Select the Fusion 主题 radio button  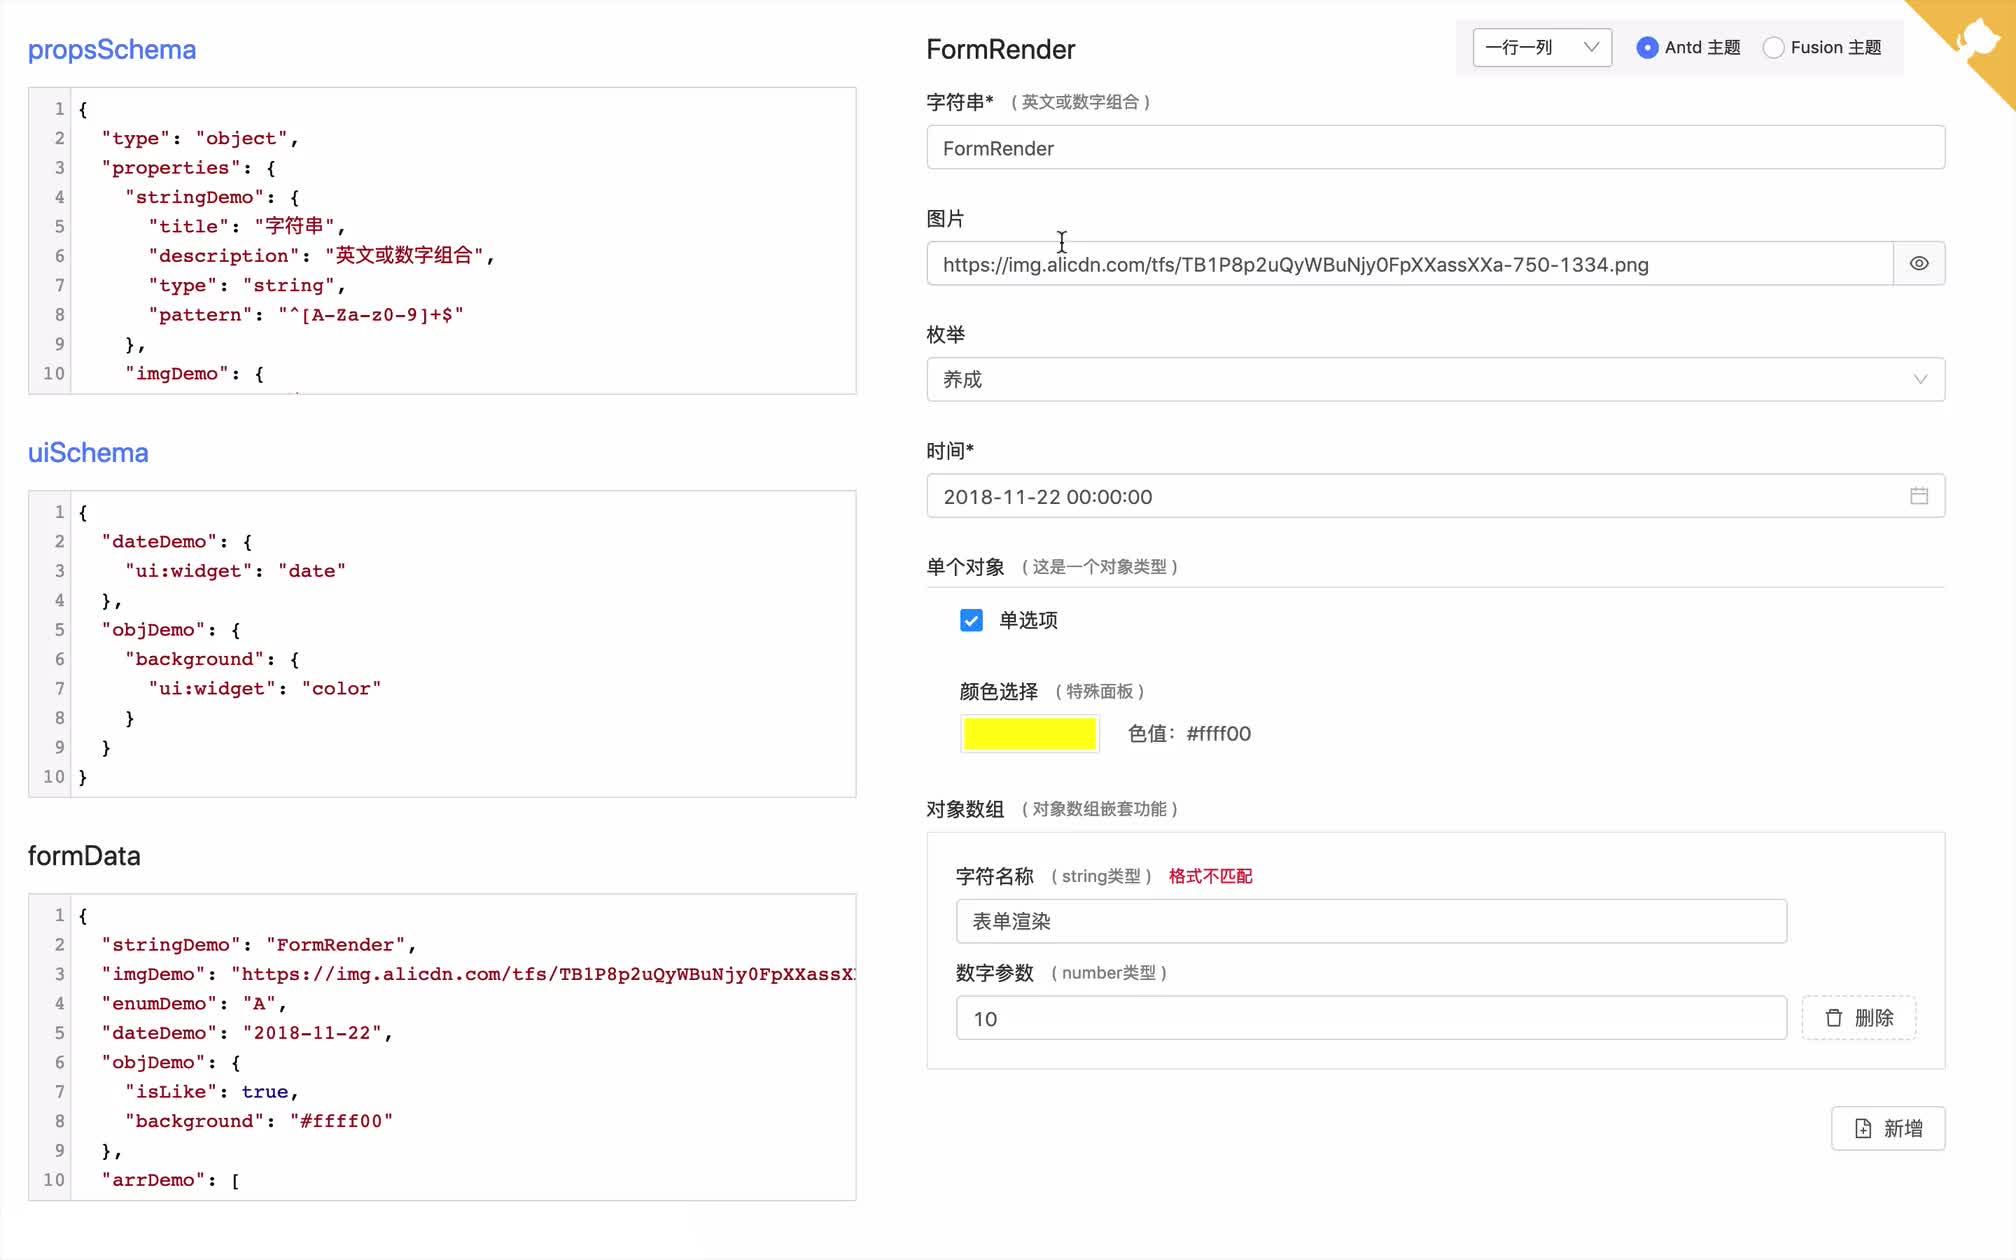click(1775, 47)
